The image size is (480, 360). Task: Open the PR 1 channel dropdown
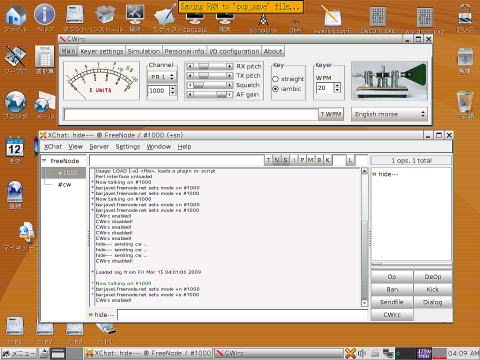click(x=162, y=77)
